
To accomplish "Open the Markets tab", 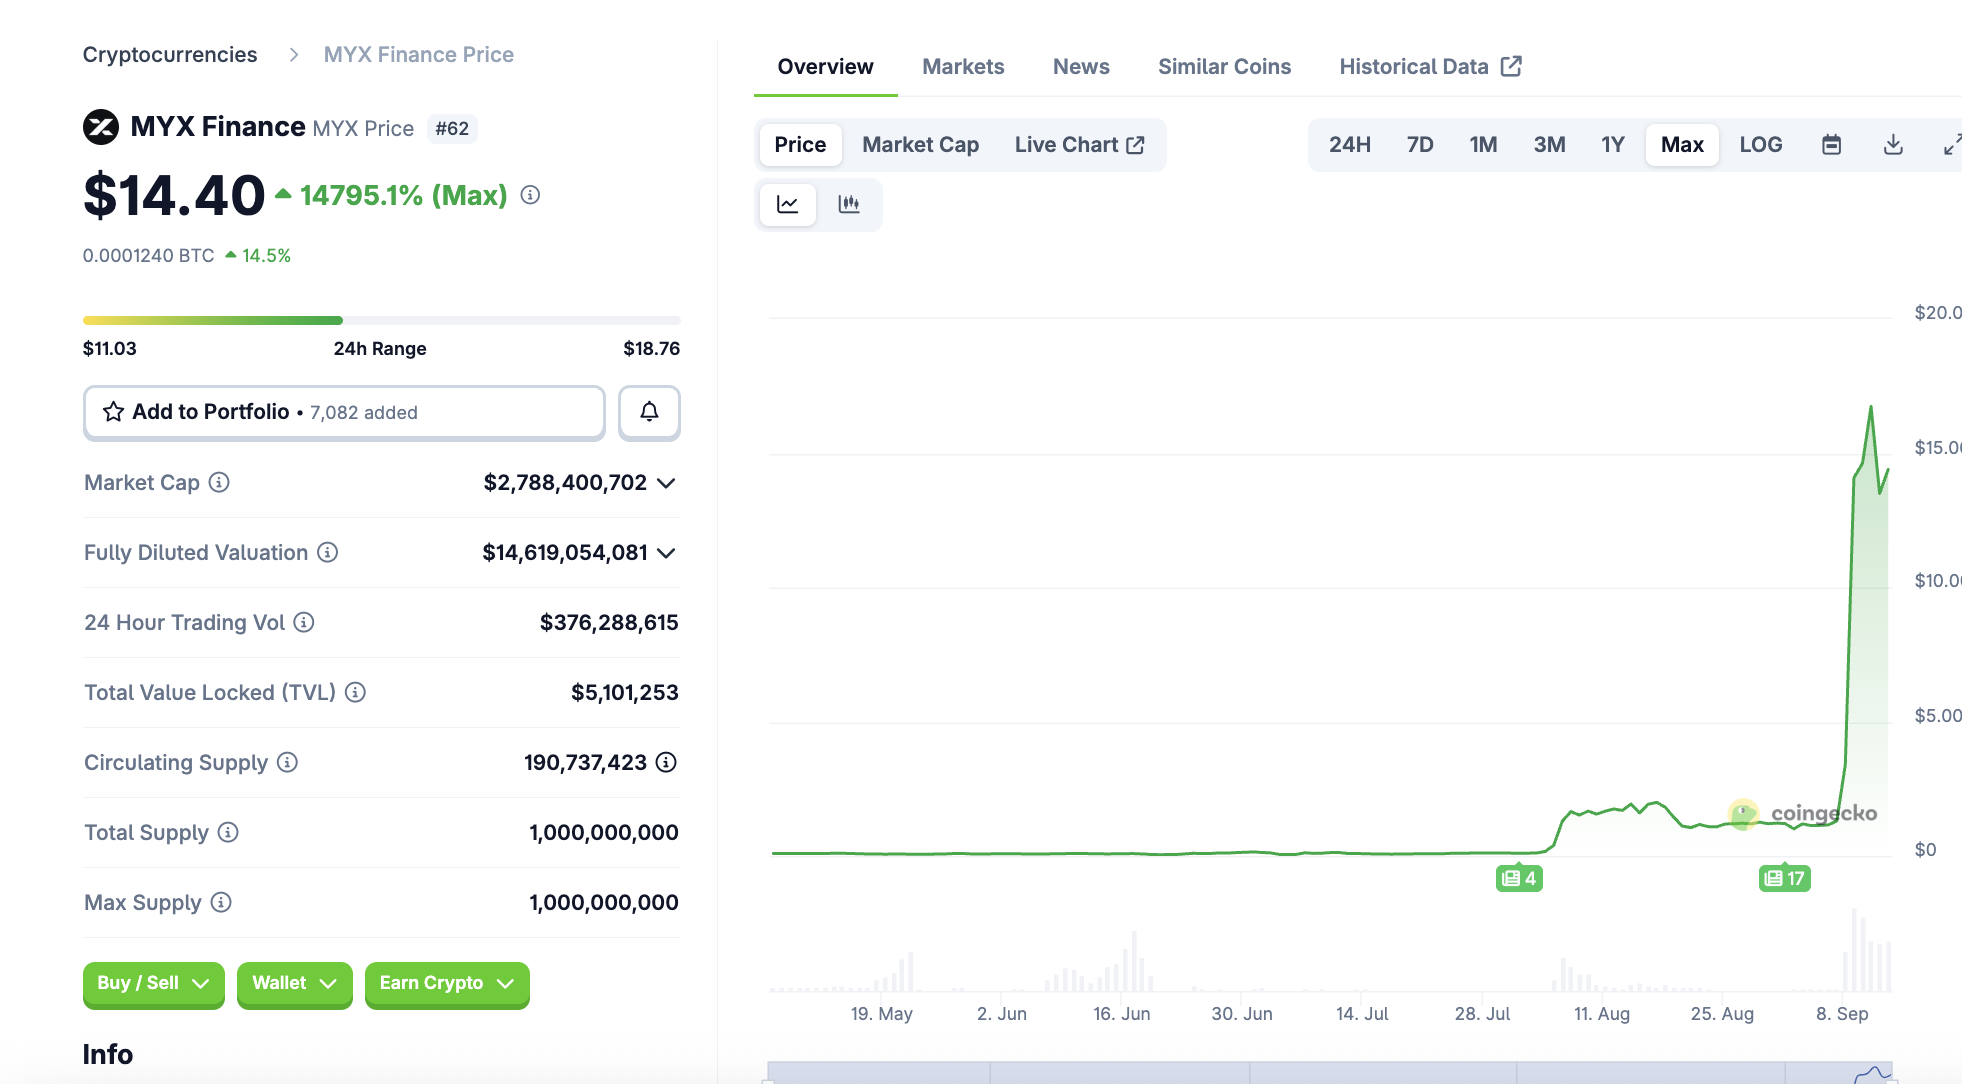I will [962, 67].
